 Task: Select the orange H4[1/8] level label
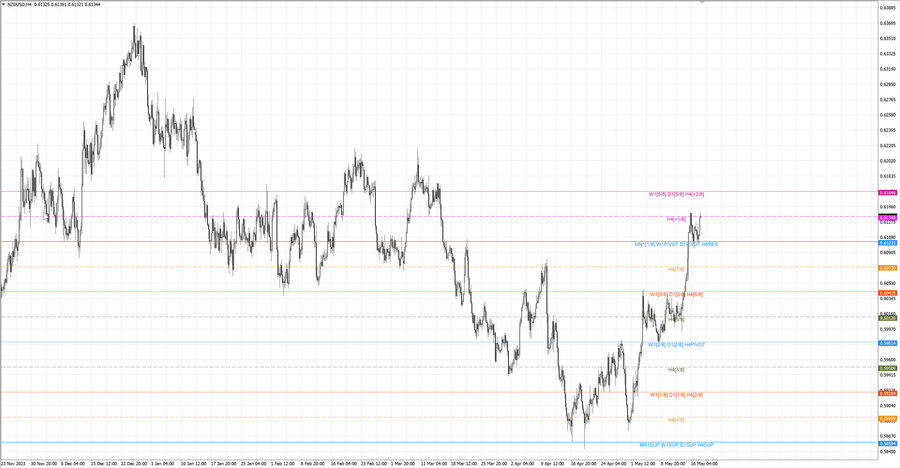click(676, 420)
